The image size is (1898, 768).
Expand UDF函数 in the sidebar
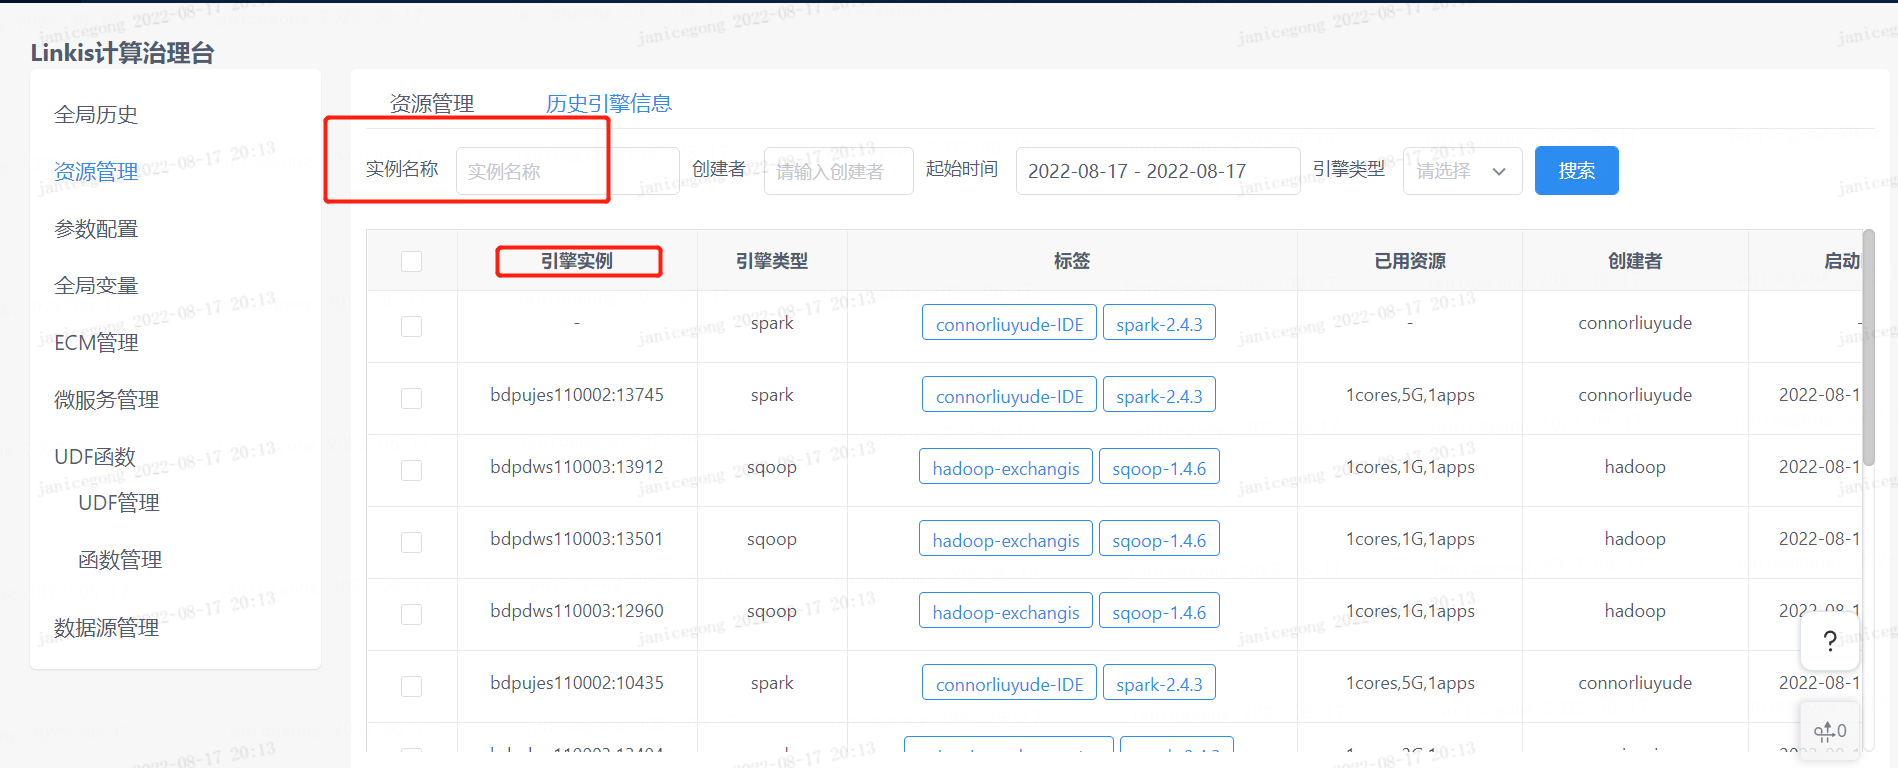click(95, 457)
